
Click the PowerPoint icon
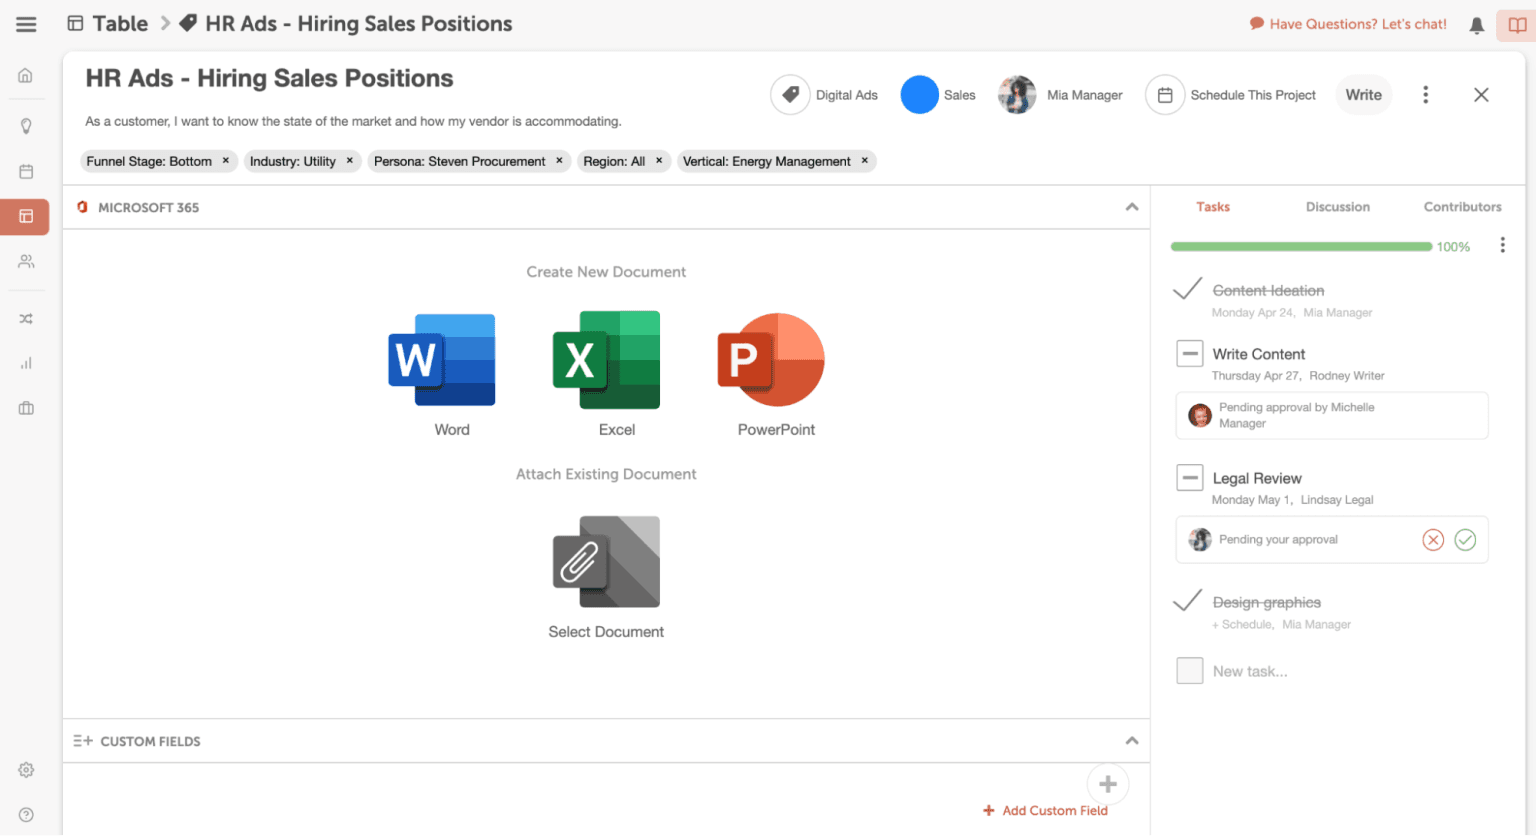[x=771, y=360]
